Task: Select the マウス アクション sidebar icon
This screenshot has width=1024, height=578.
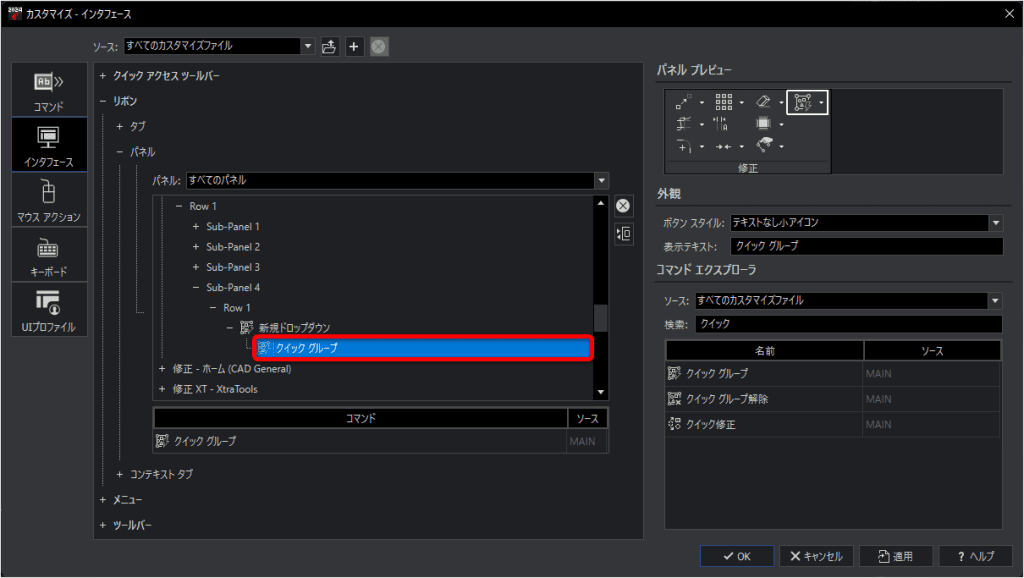Action: pyautogui.click(x=49, y=200)
